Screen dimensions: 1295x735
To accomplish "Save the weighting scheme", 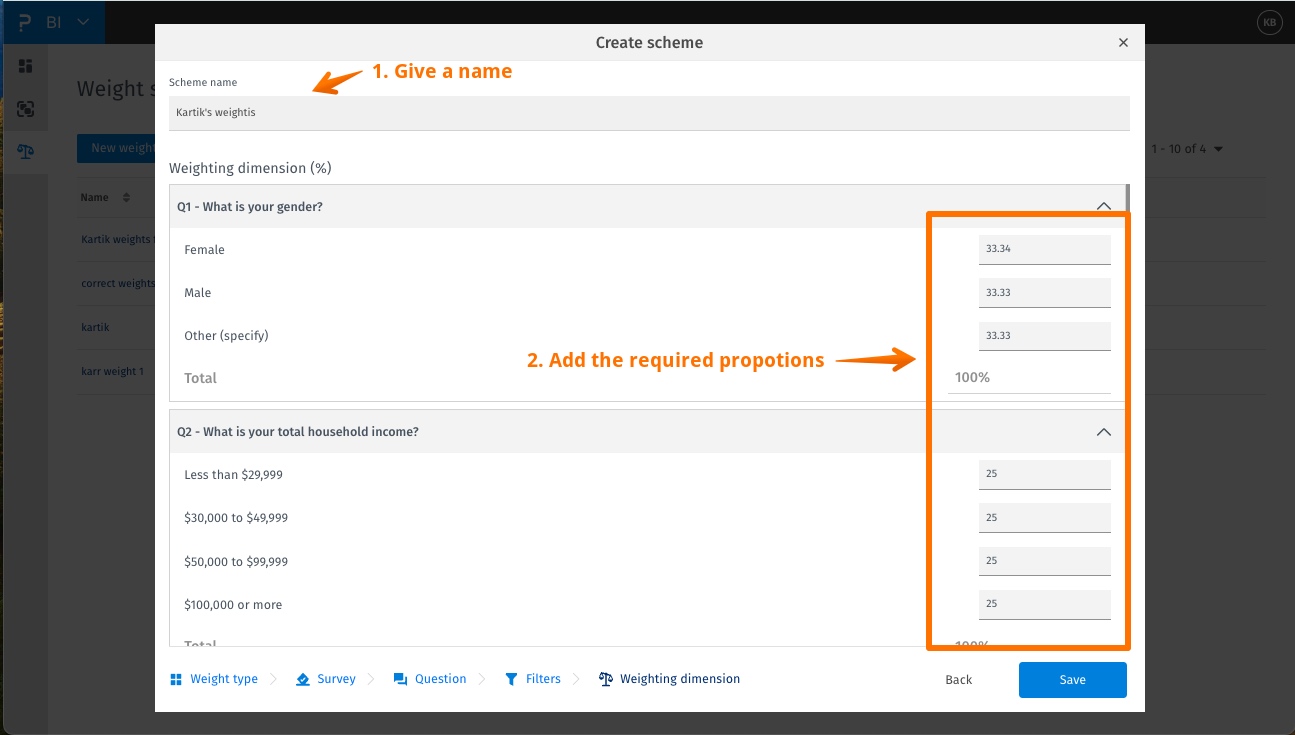I will pos(1072,680).
